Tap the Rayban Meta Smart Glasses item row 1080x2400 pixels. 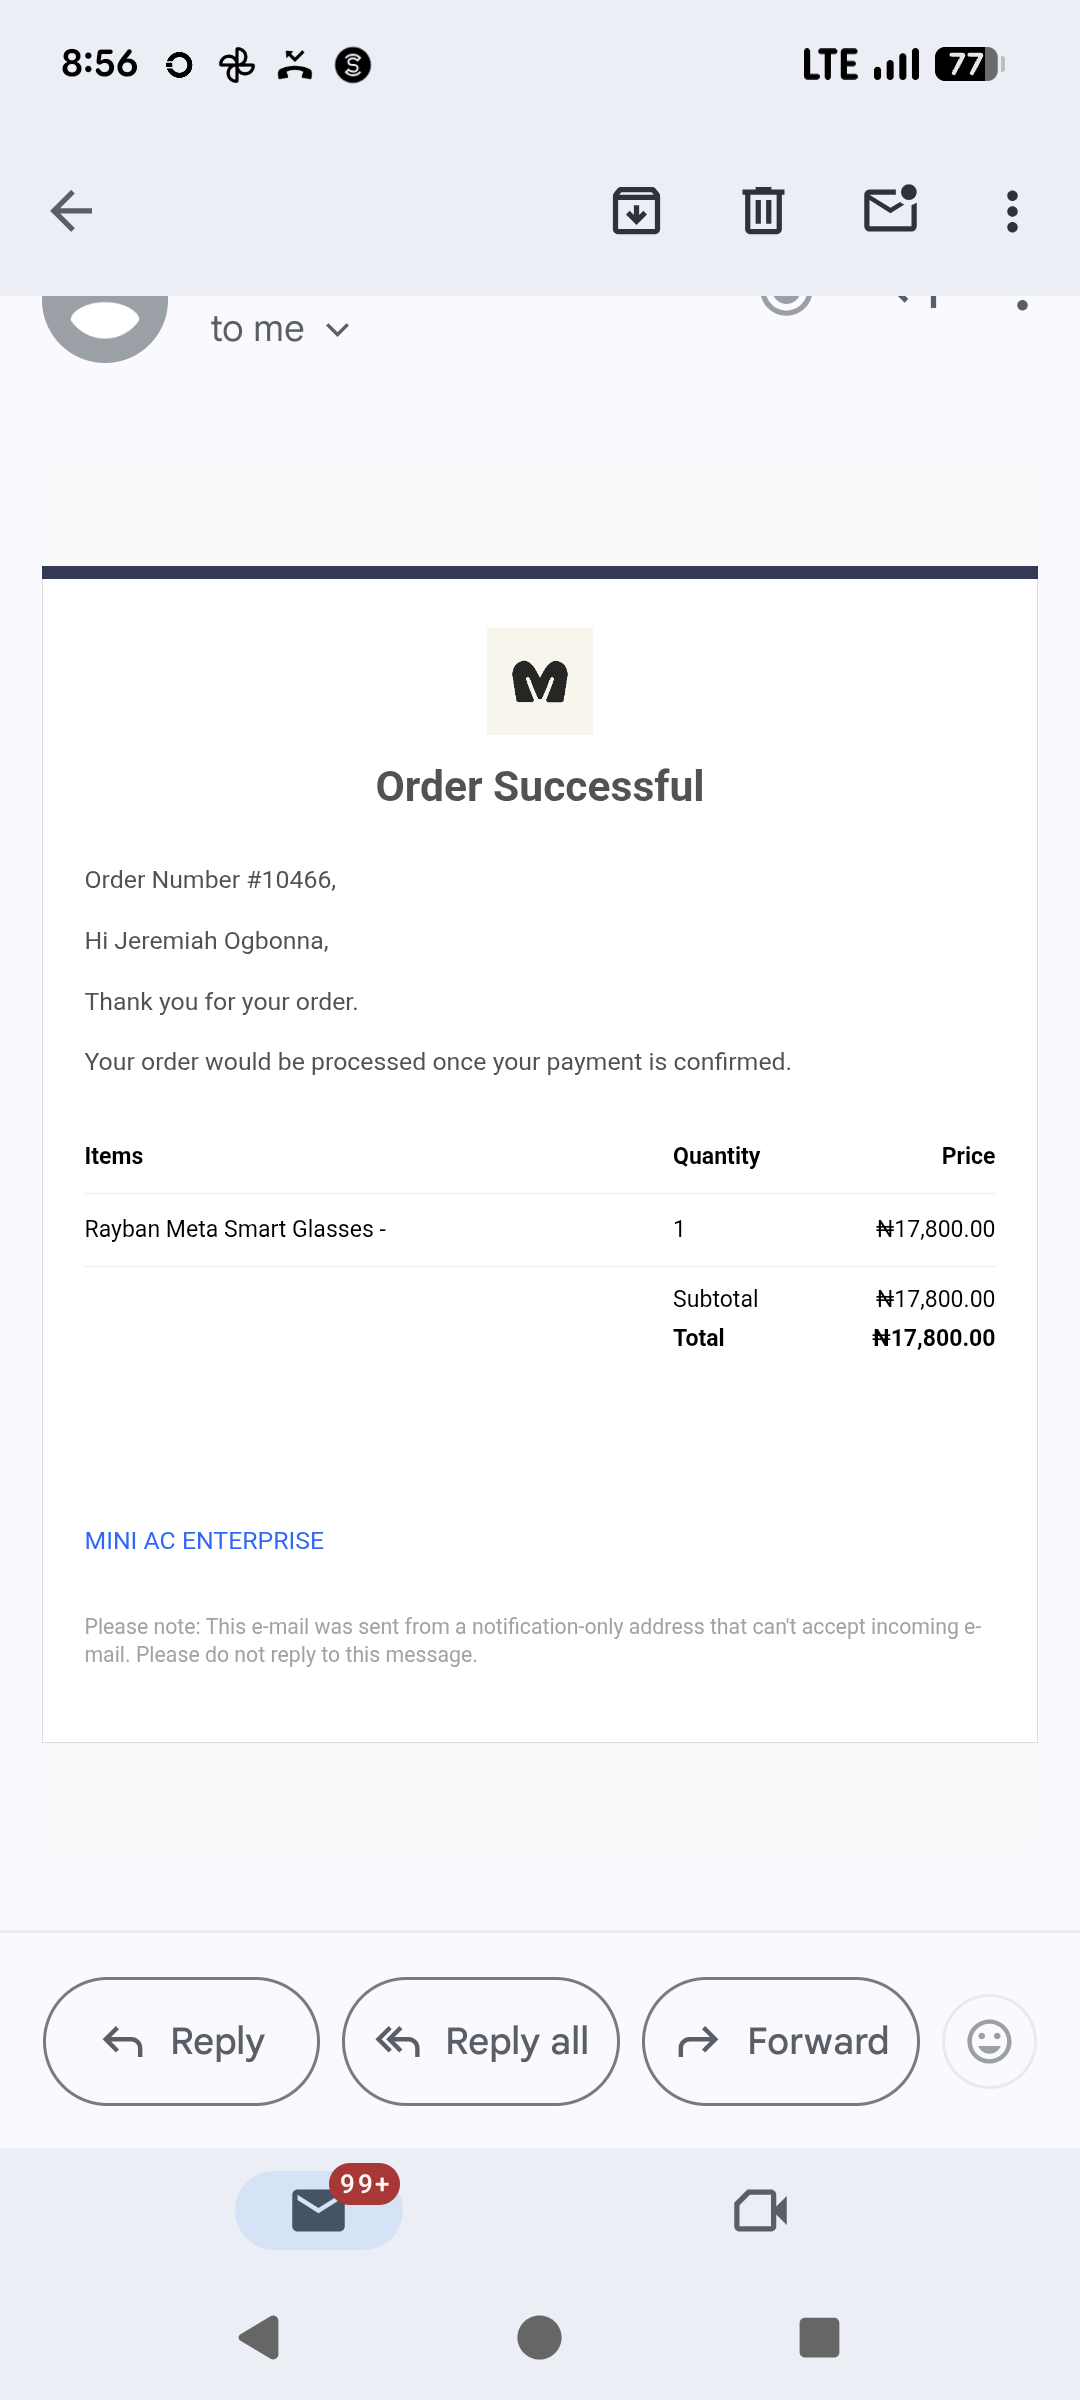click(540, 1229)
